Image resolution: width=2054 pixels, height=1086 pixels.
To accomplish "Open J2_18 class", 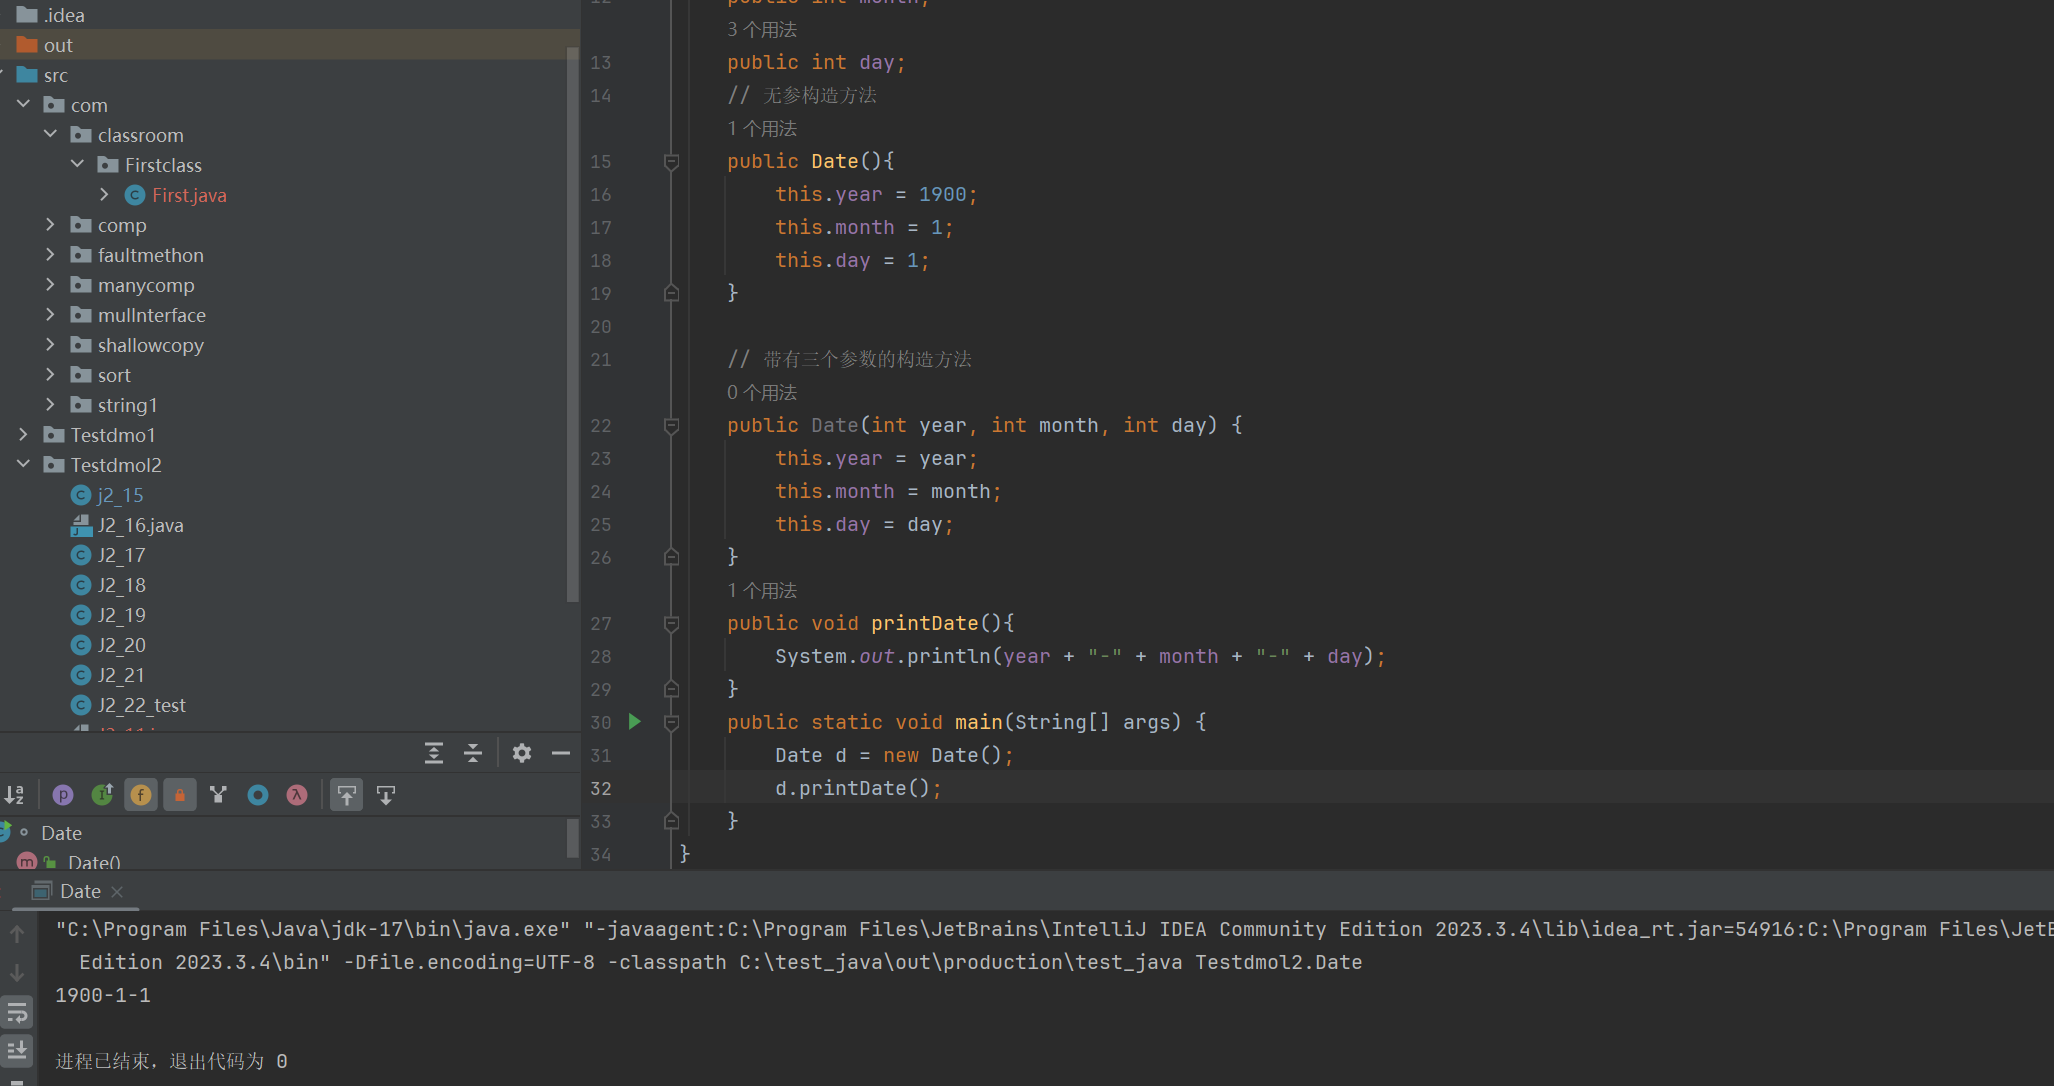I will (121, 585).
